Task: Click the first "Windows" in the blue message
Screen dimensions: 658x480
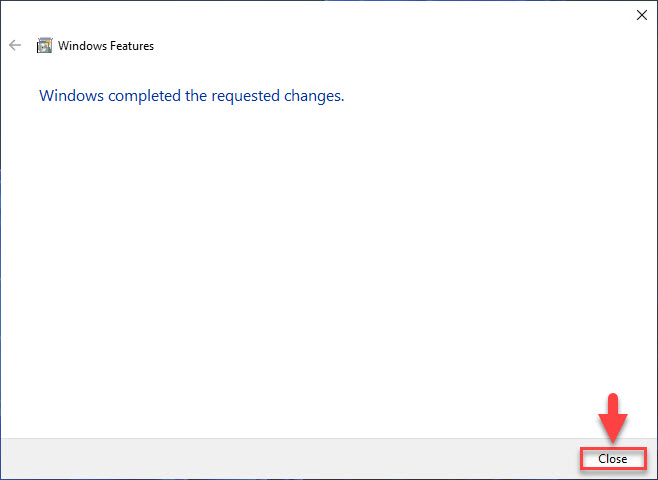Action: point(68,96)
